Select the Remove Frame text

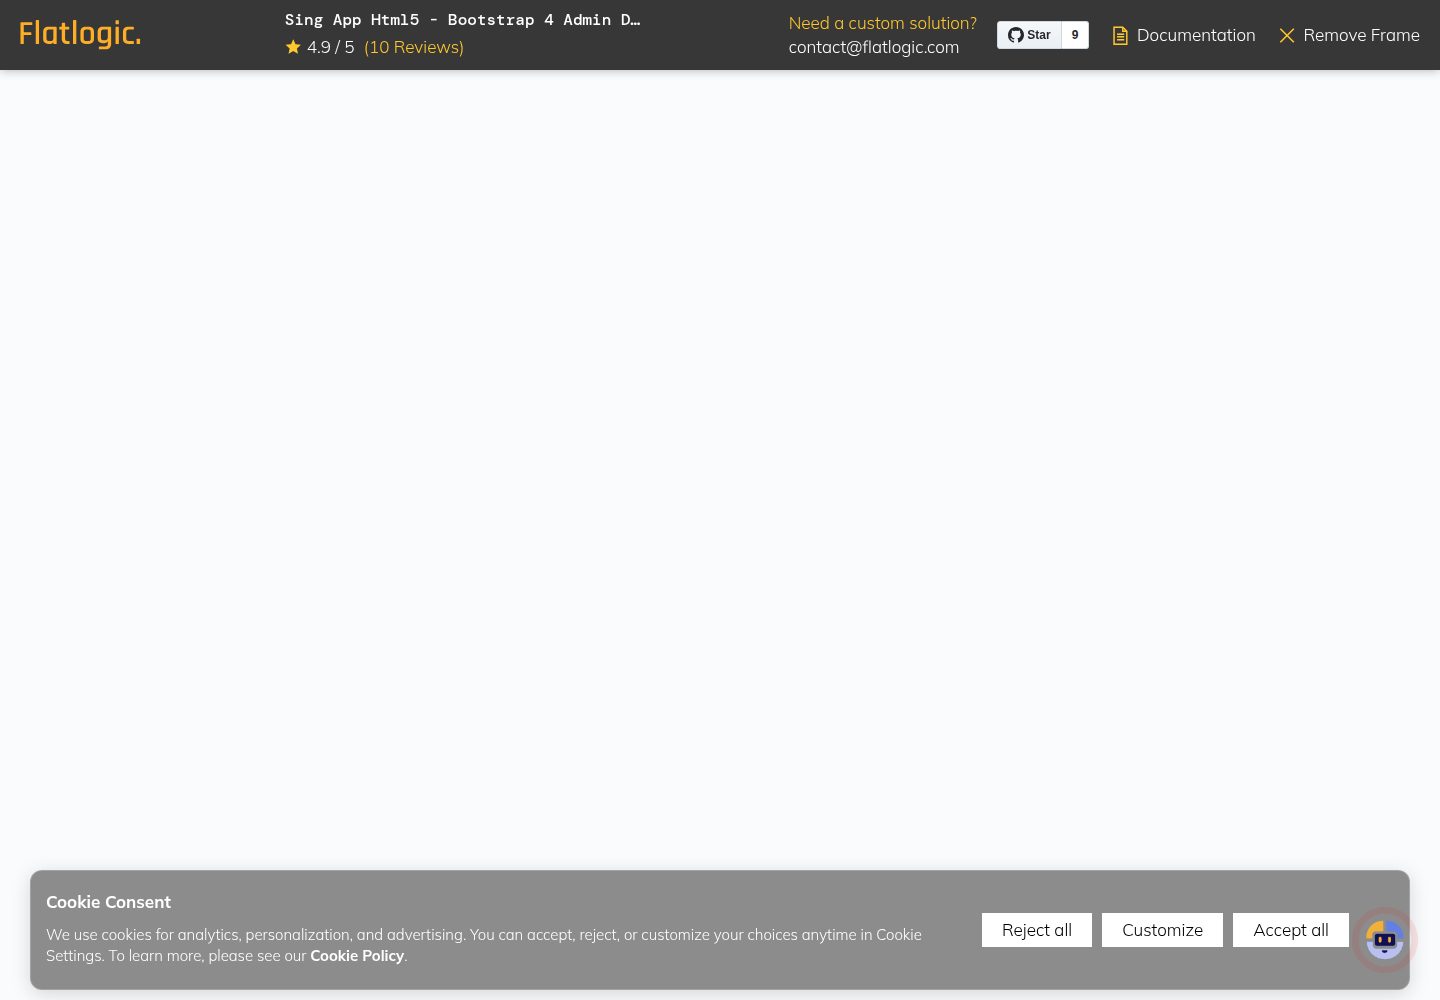coord(1361,35)
